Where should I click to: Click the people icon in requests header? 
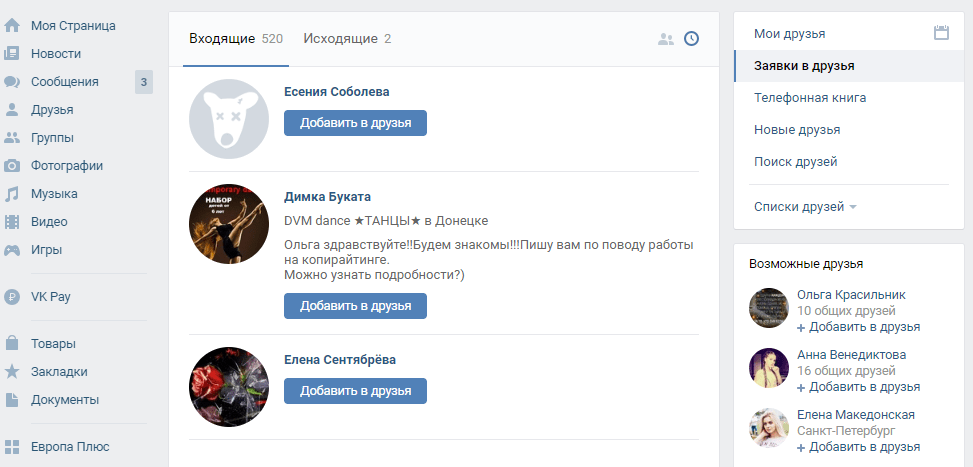666,39
